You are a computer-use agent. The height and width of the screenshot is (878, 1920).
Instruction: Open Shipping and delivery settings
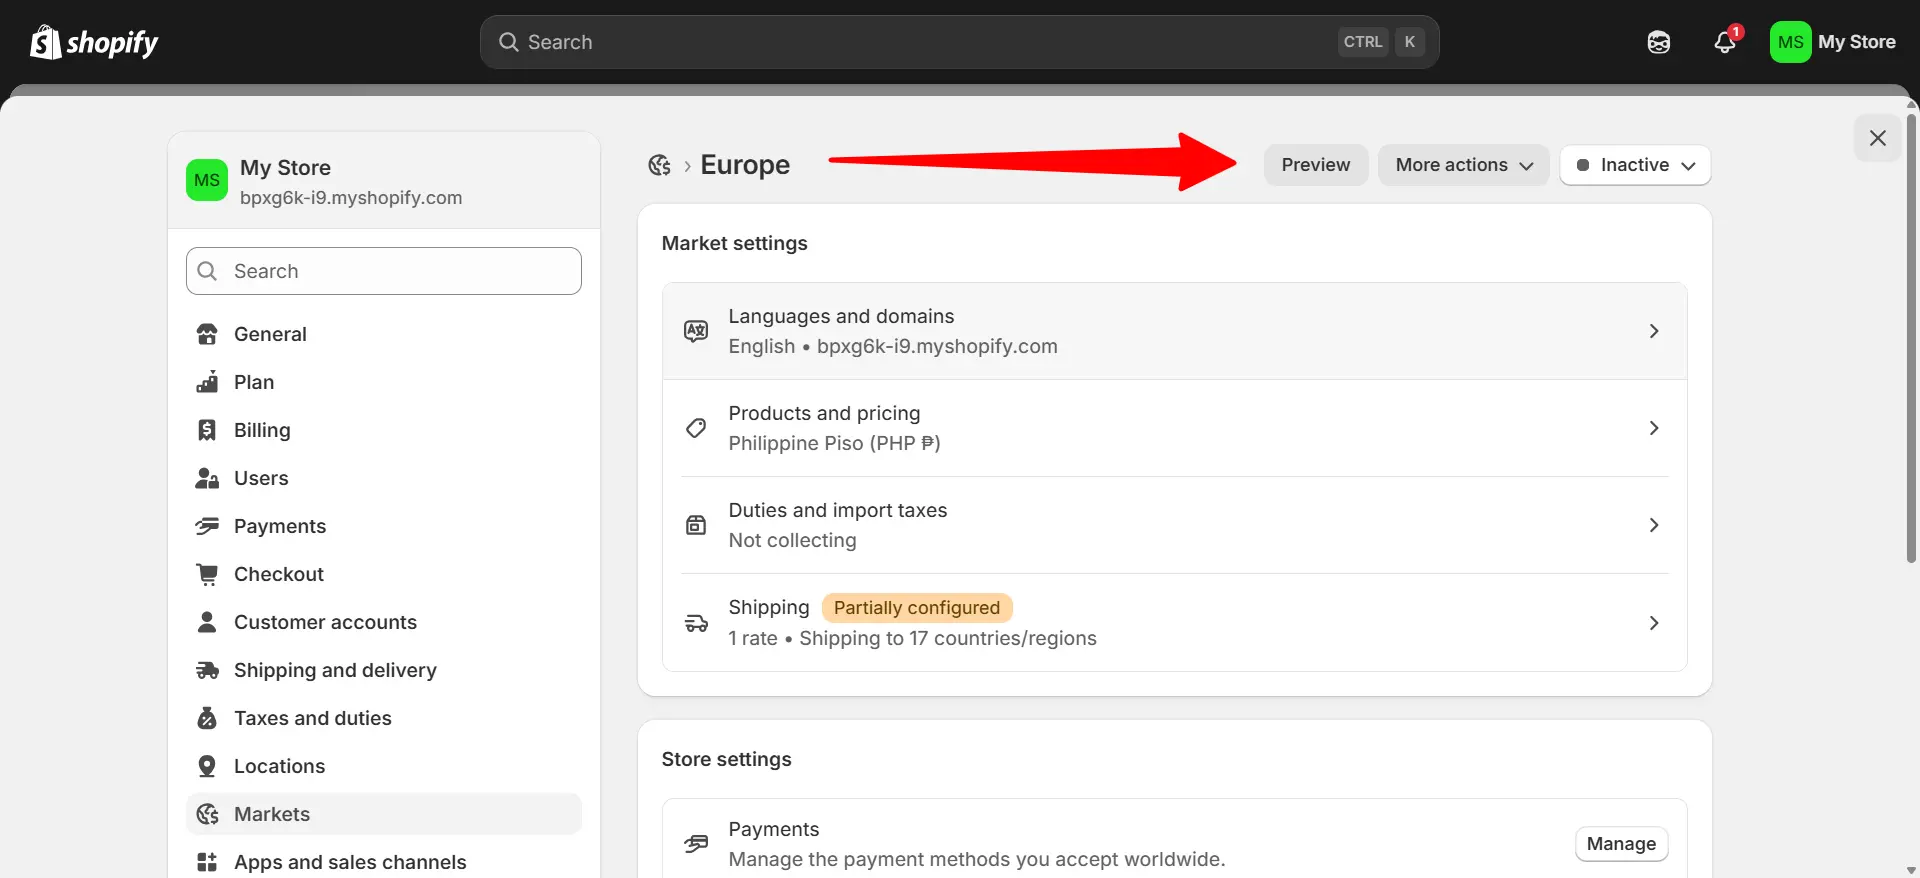384,670
